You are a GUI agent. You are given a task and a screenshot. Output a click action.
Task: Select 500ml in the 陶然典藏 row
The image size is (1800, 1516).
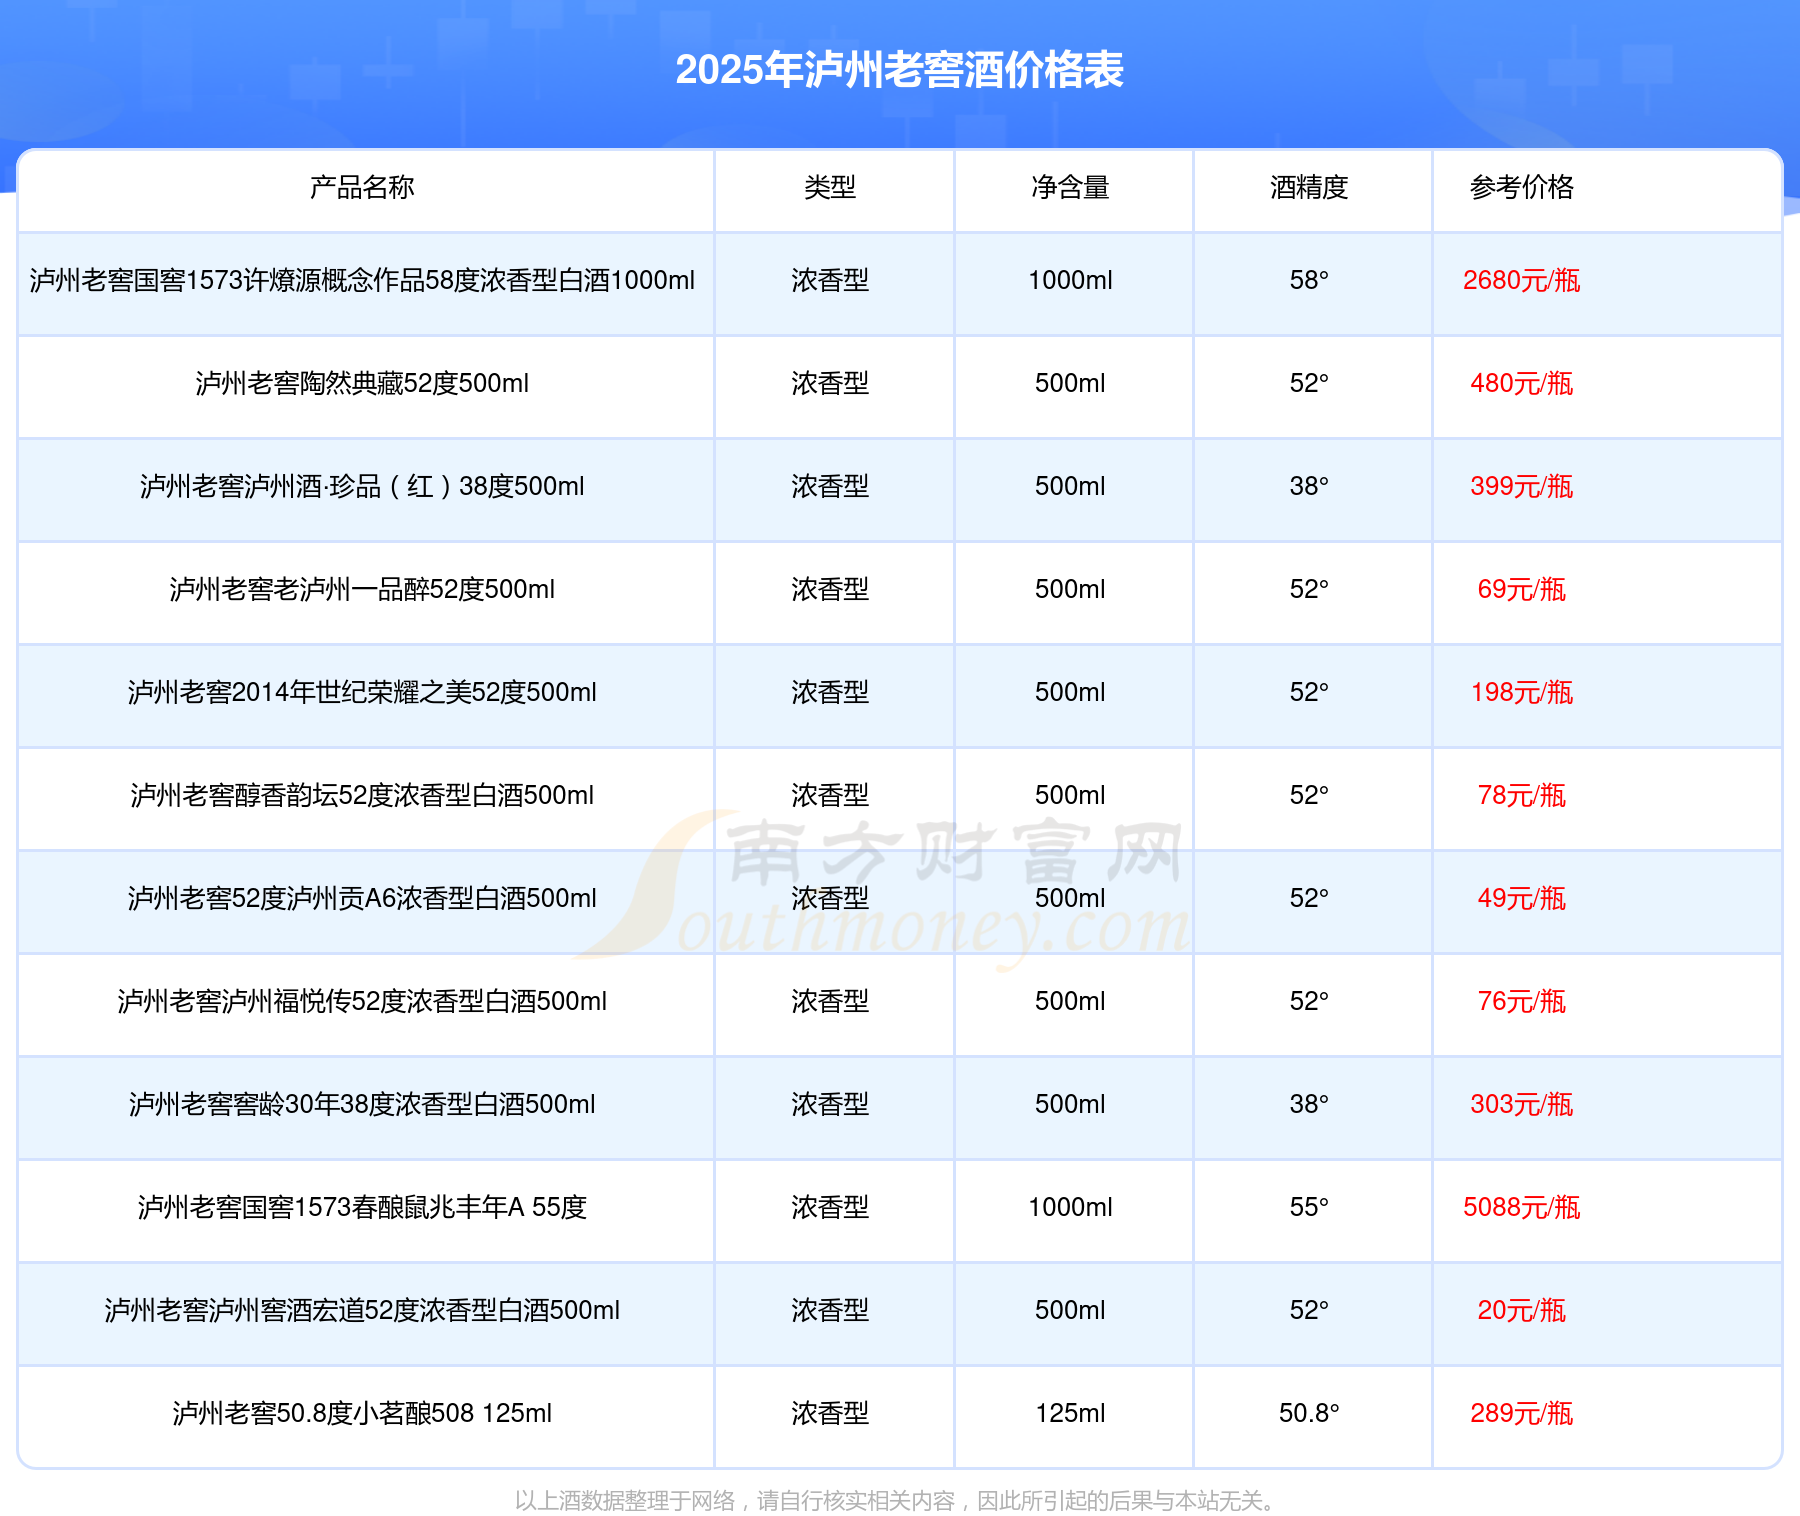(x=1070, y=383)
